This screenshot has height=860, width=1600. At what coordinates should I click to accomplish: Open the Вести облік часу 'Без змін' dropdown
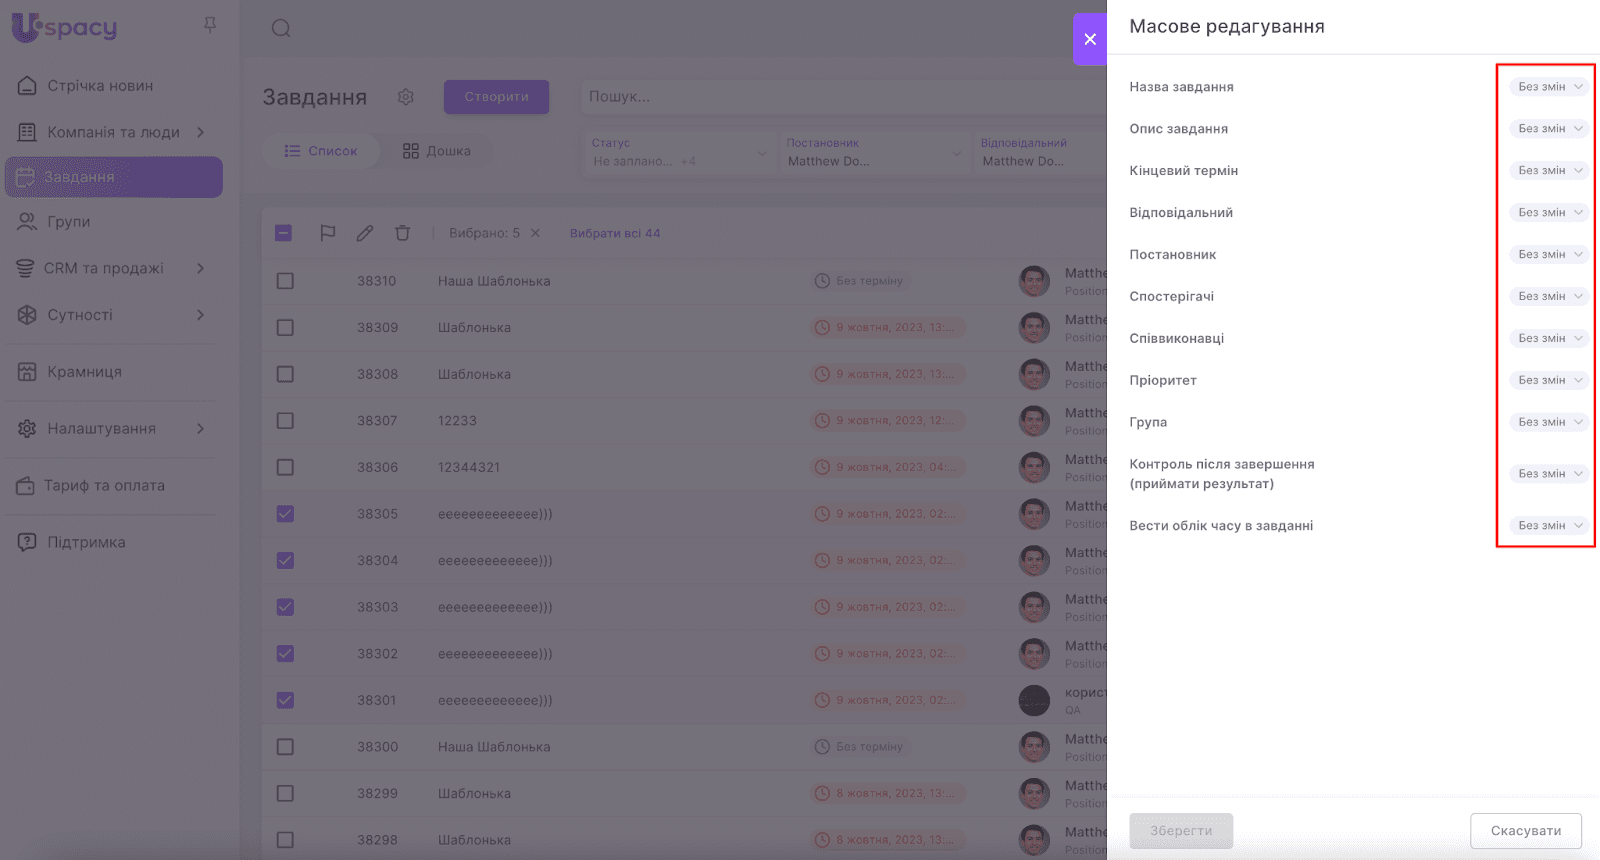[x=1549, y=526]
